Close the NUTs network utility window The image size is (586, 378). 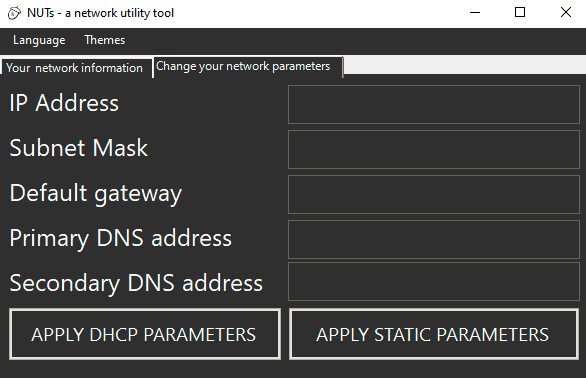565,13
